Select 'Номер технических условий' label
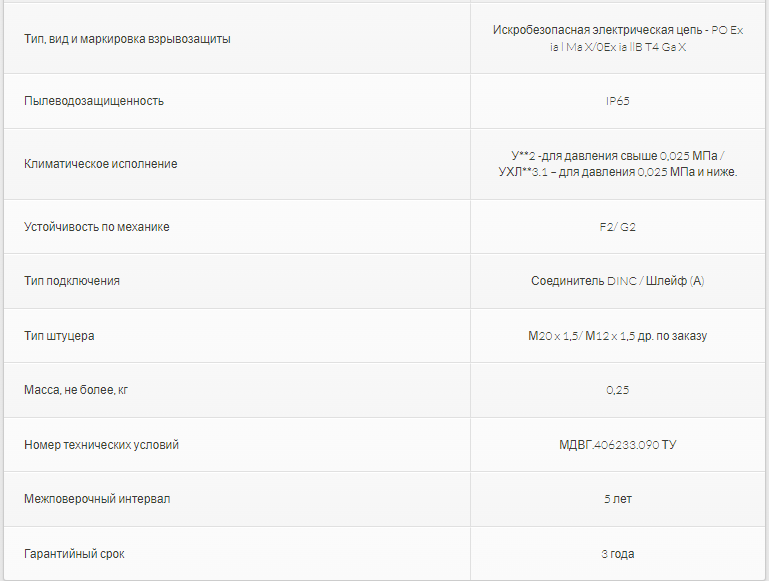 coord(101,445)
